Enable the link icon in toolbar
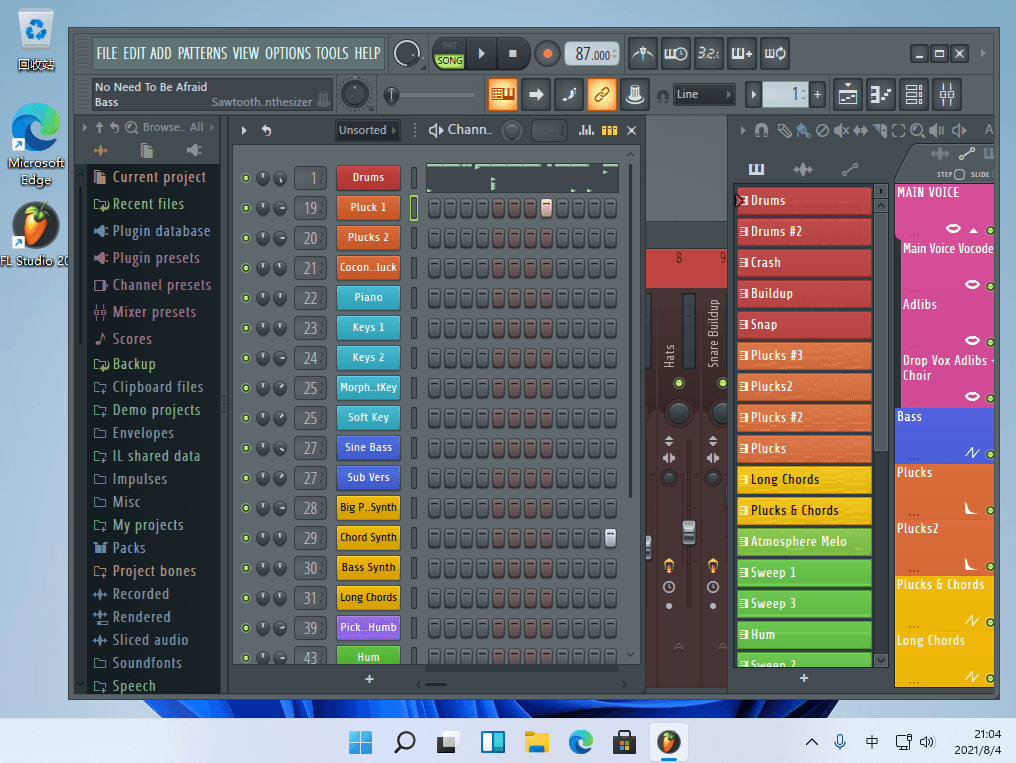 coord(601,95)
